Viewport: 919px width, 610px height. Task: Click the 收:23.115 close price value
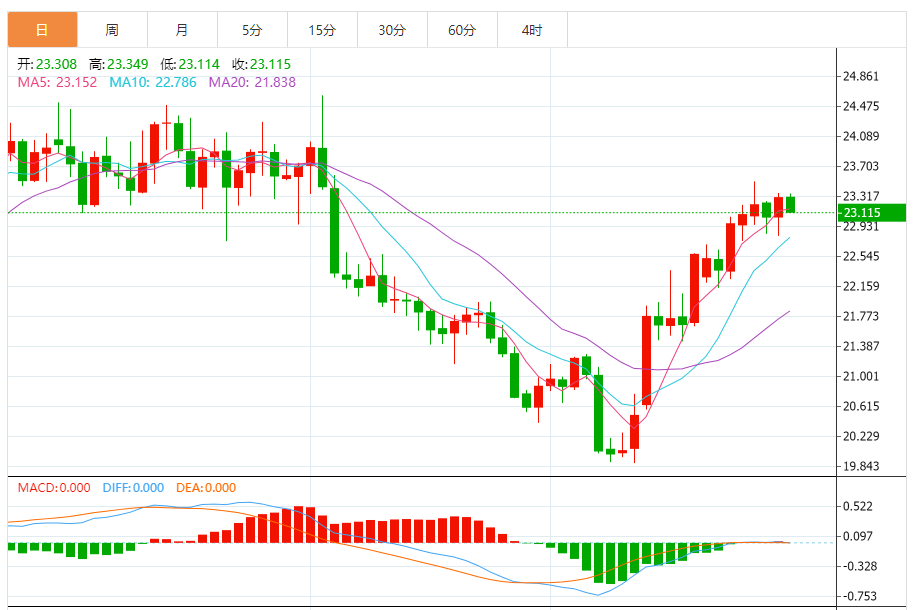[261, 64]
